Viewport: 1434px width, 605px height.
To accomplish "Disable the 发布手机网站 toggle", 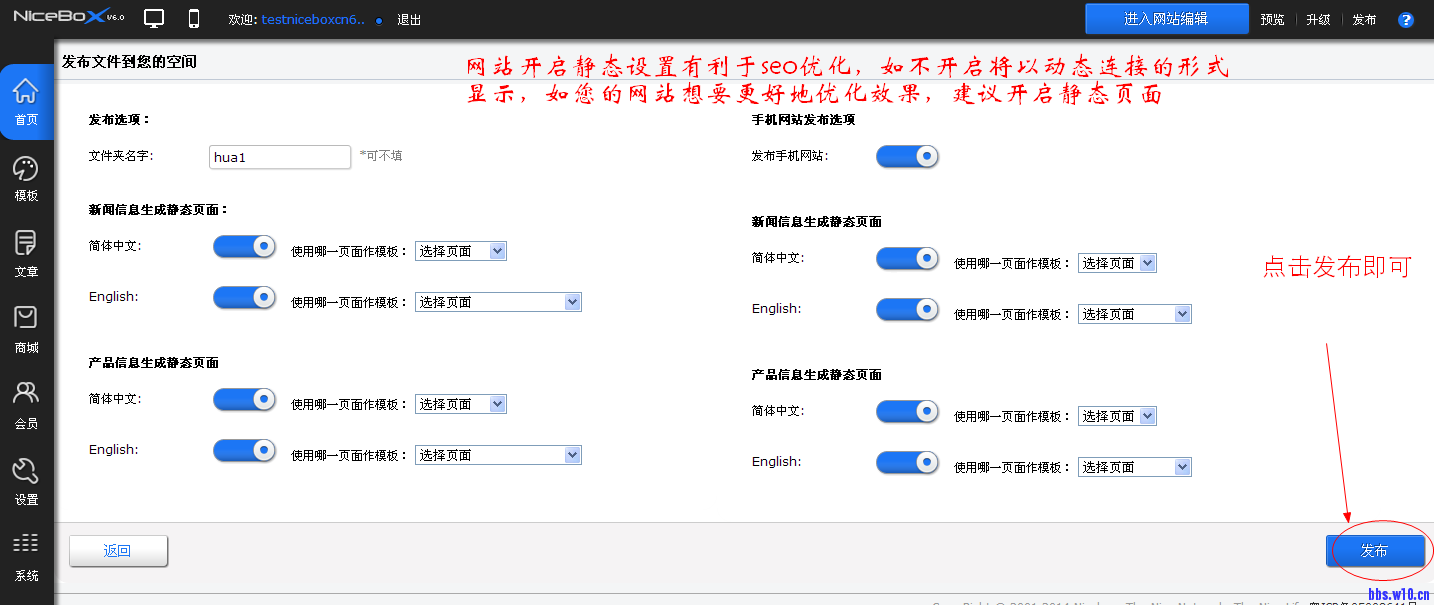I will coord(907,156).
